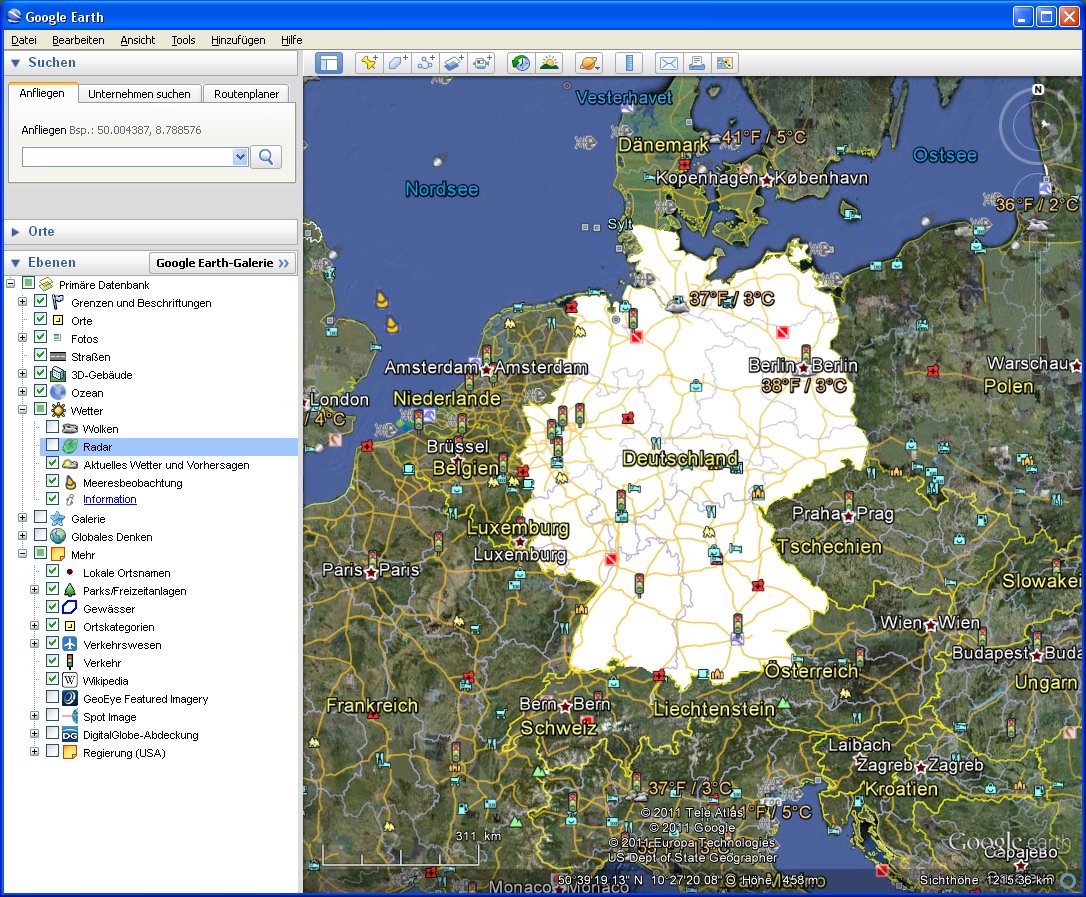
Task: Click the Ozean layer globe icon
Action: [x=58, y=392]
